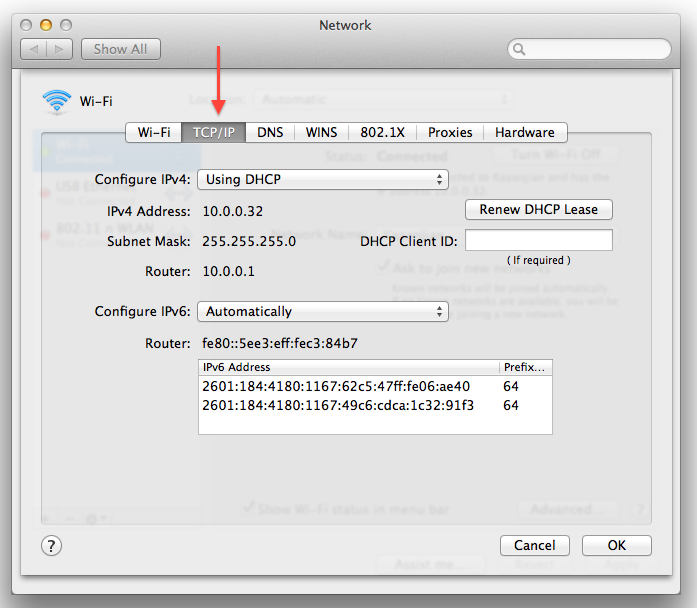
Task: Click the Cancel button
Action: click(x=535, y=545)
